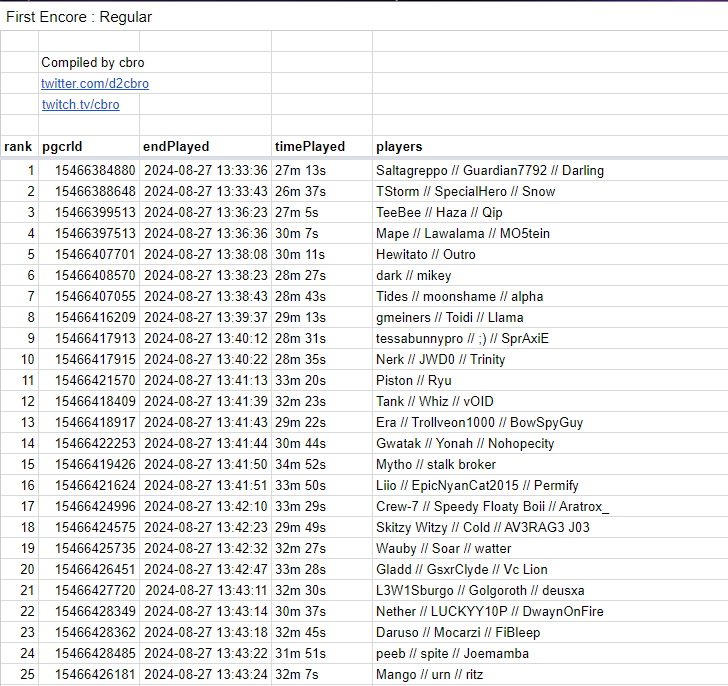Open the twitch.tv/cbro link
This screenshot has width=728, height=686.
[81, 104]
